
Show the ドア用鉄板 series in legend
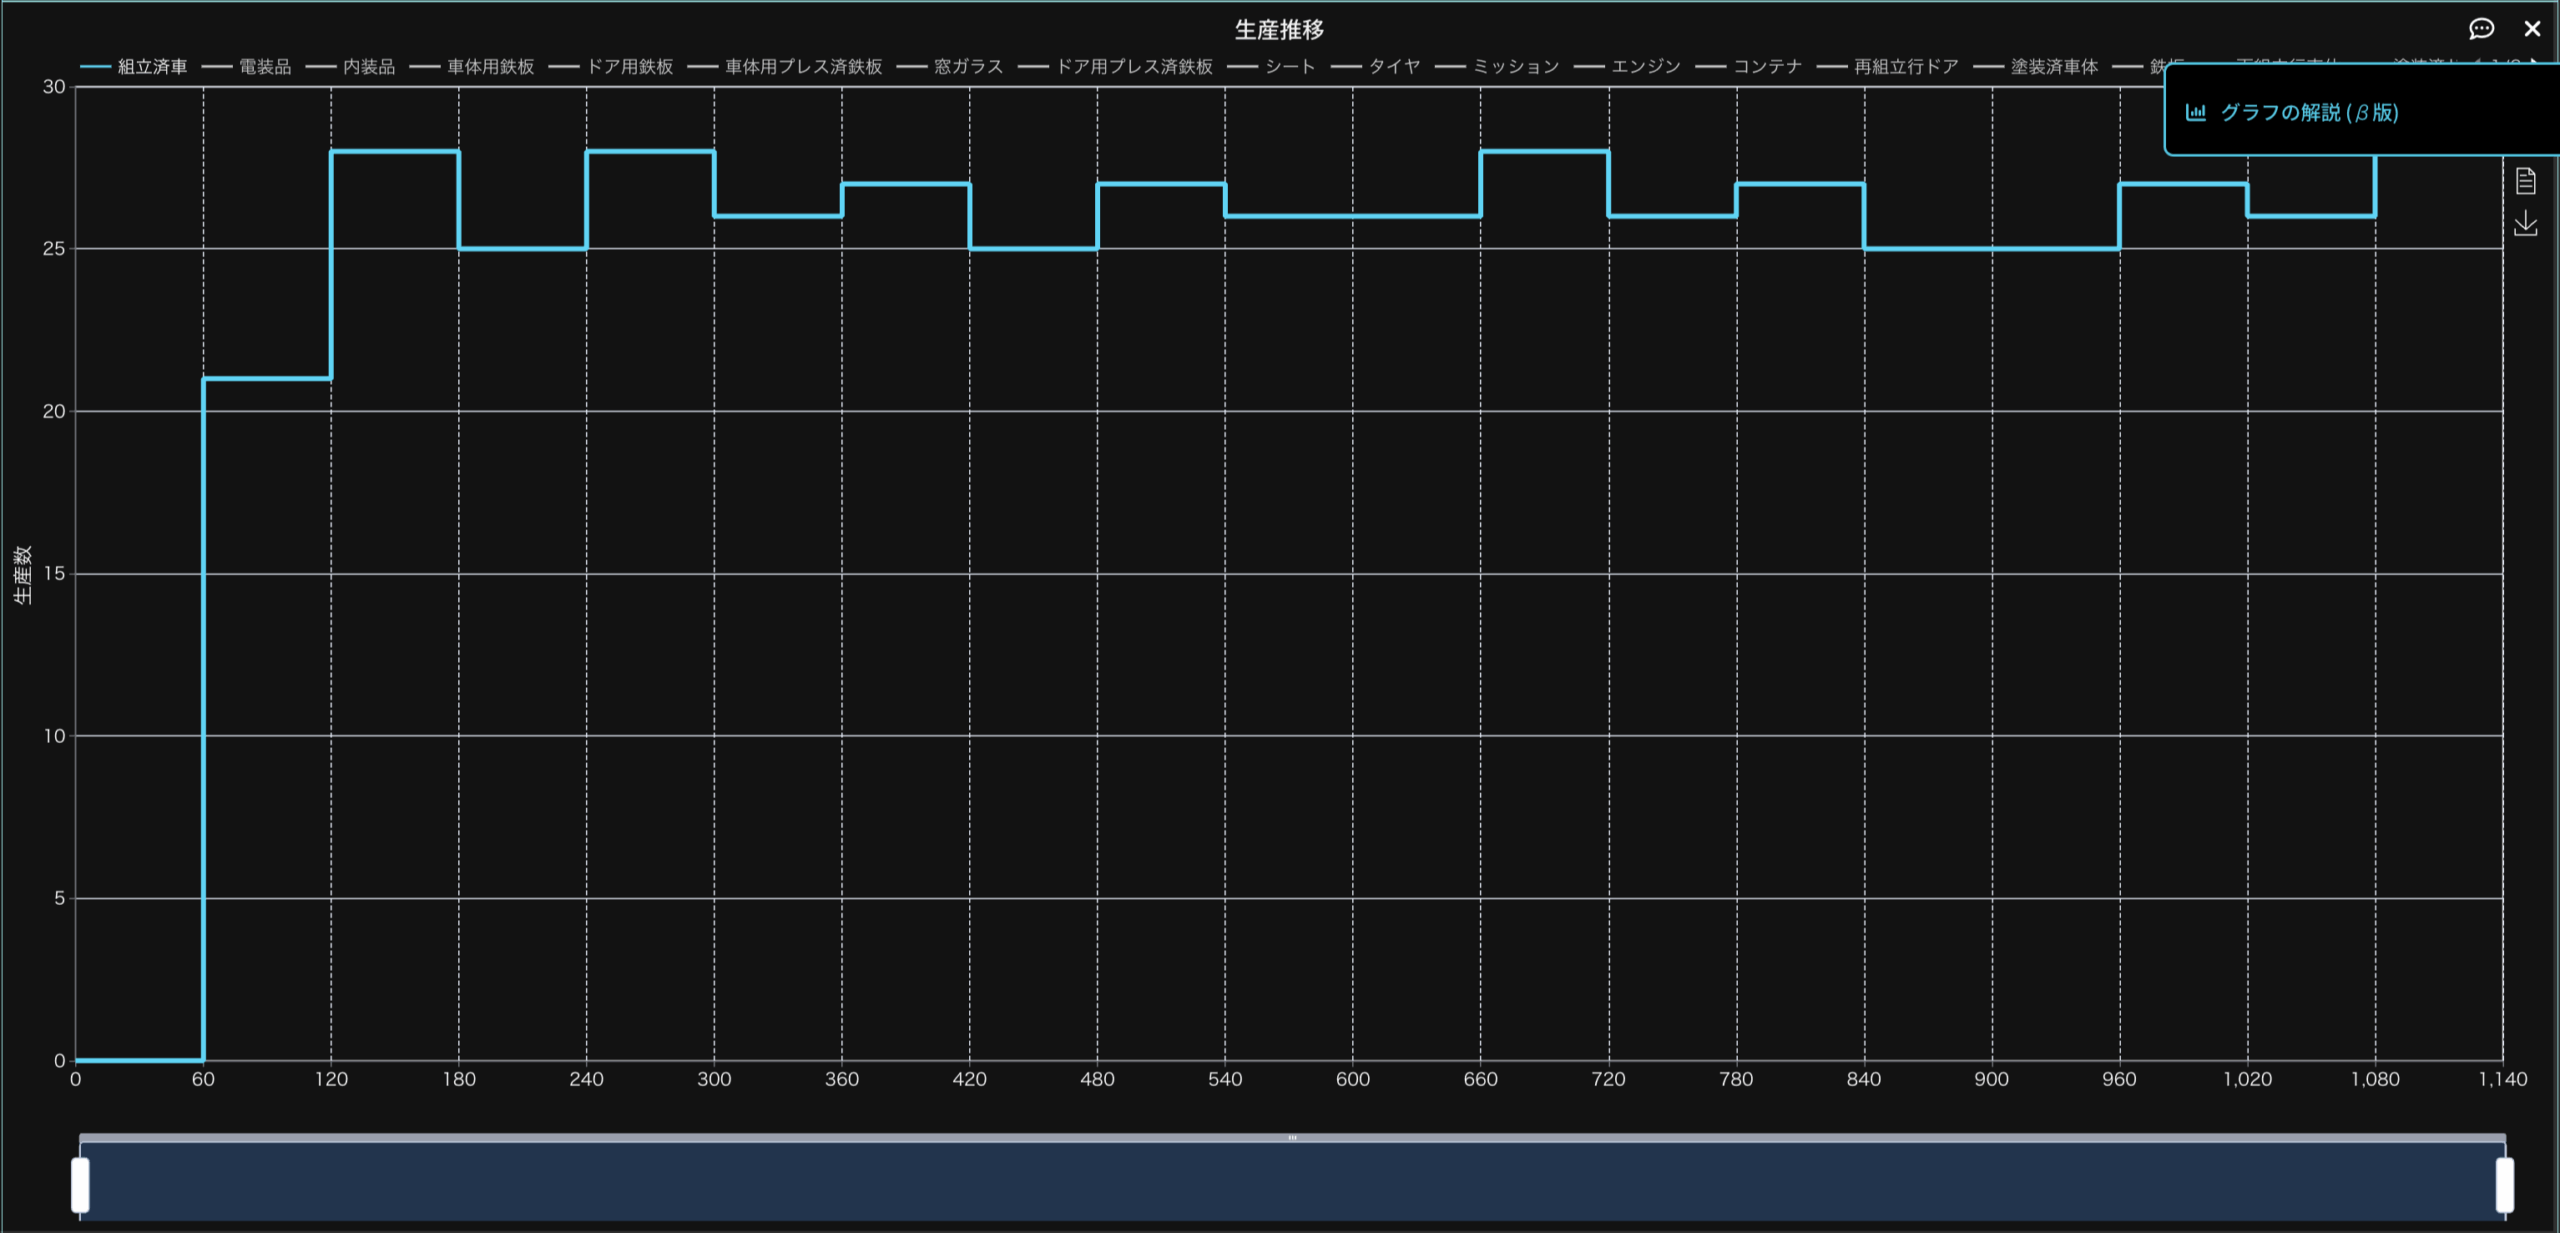click(x=629, y=67)
